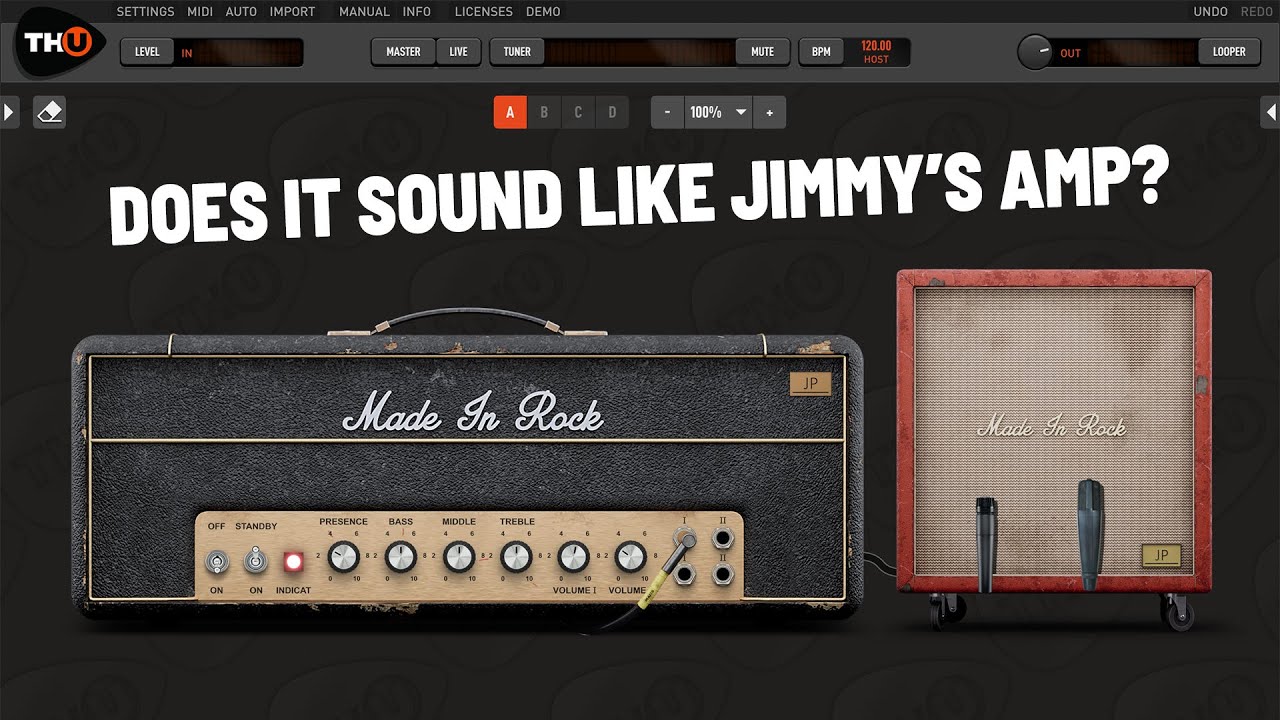Click the JP badge on amp head
Viewport: 1280px width, 720px height.
click(x=810, y=384)
